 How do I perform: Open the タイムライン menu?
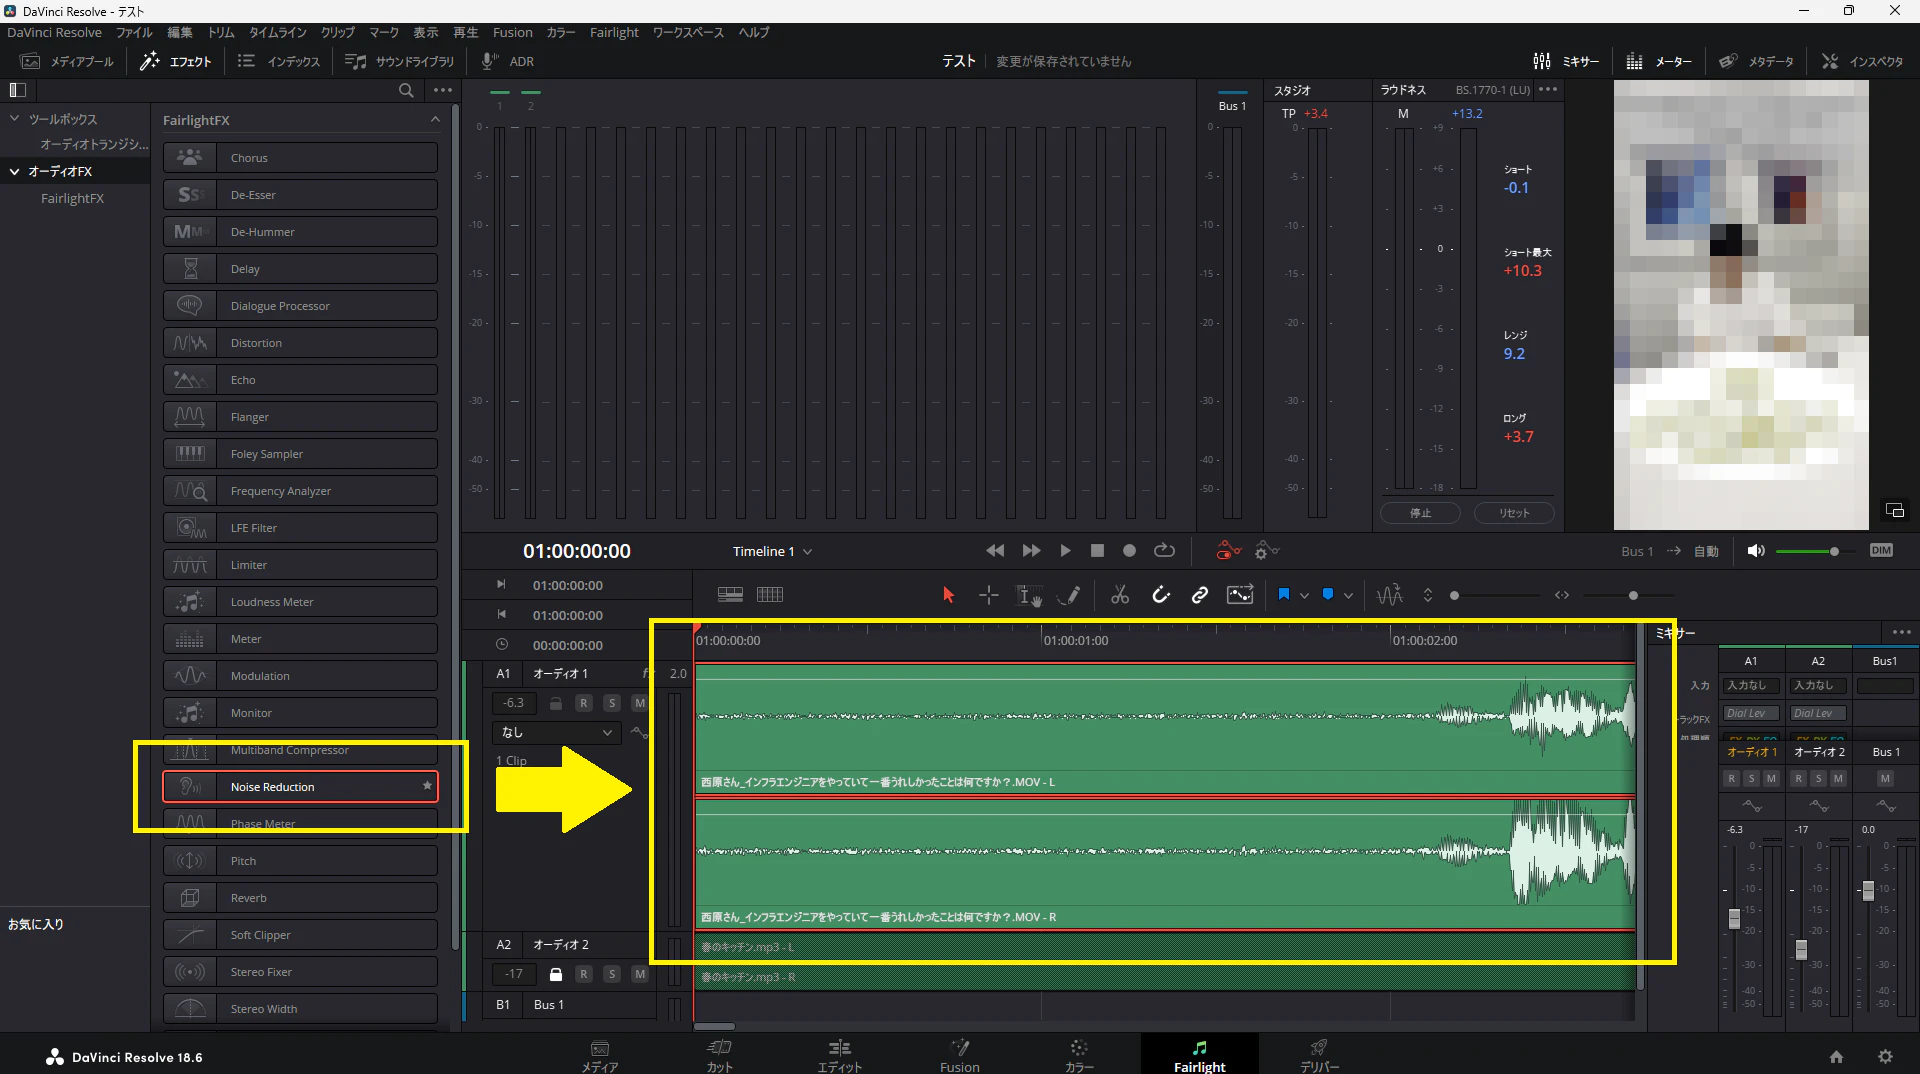tap(277, 32)
